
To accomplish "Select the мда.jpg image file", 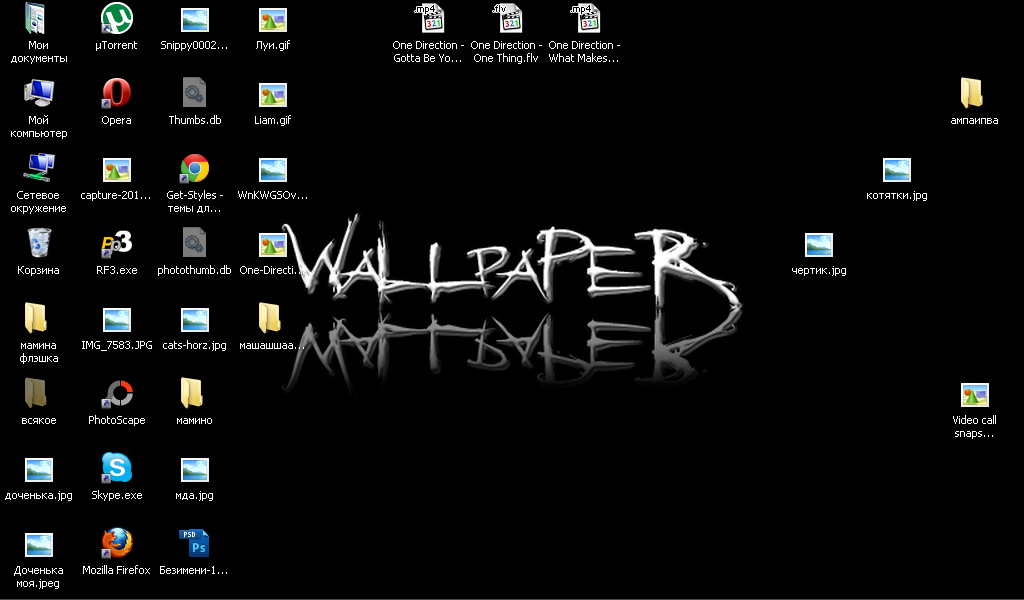I will tap(195, 471).
